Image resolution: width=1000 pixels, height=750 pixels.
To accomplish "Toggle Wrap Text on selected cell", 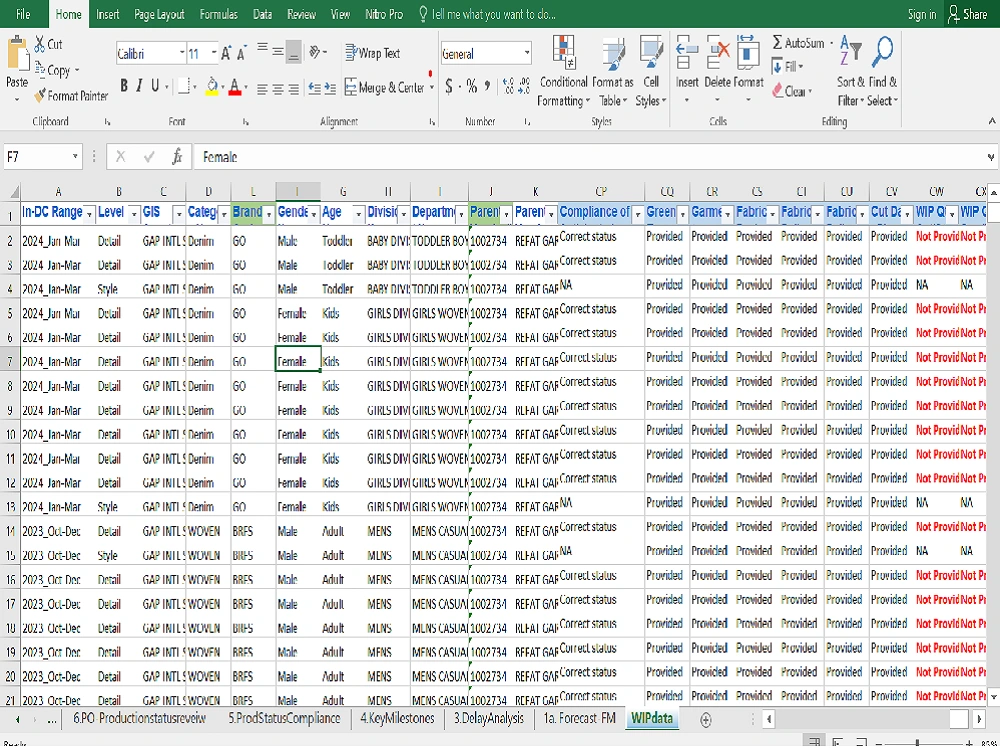I will (372, 53).
